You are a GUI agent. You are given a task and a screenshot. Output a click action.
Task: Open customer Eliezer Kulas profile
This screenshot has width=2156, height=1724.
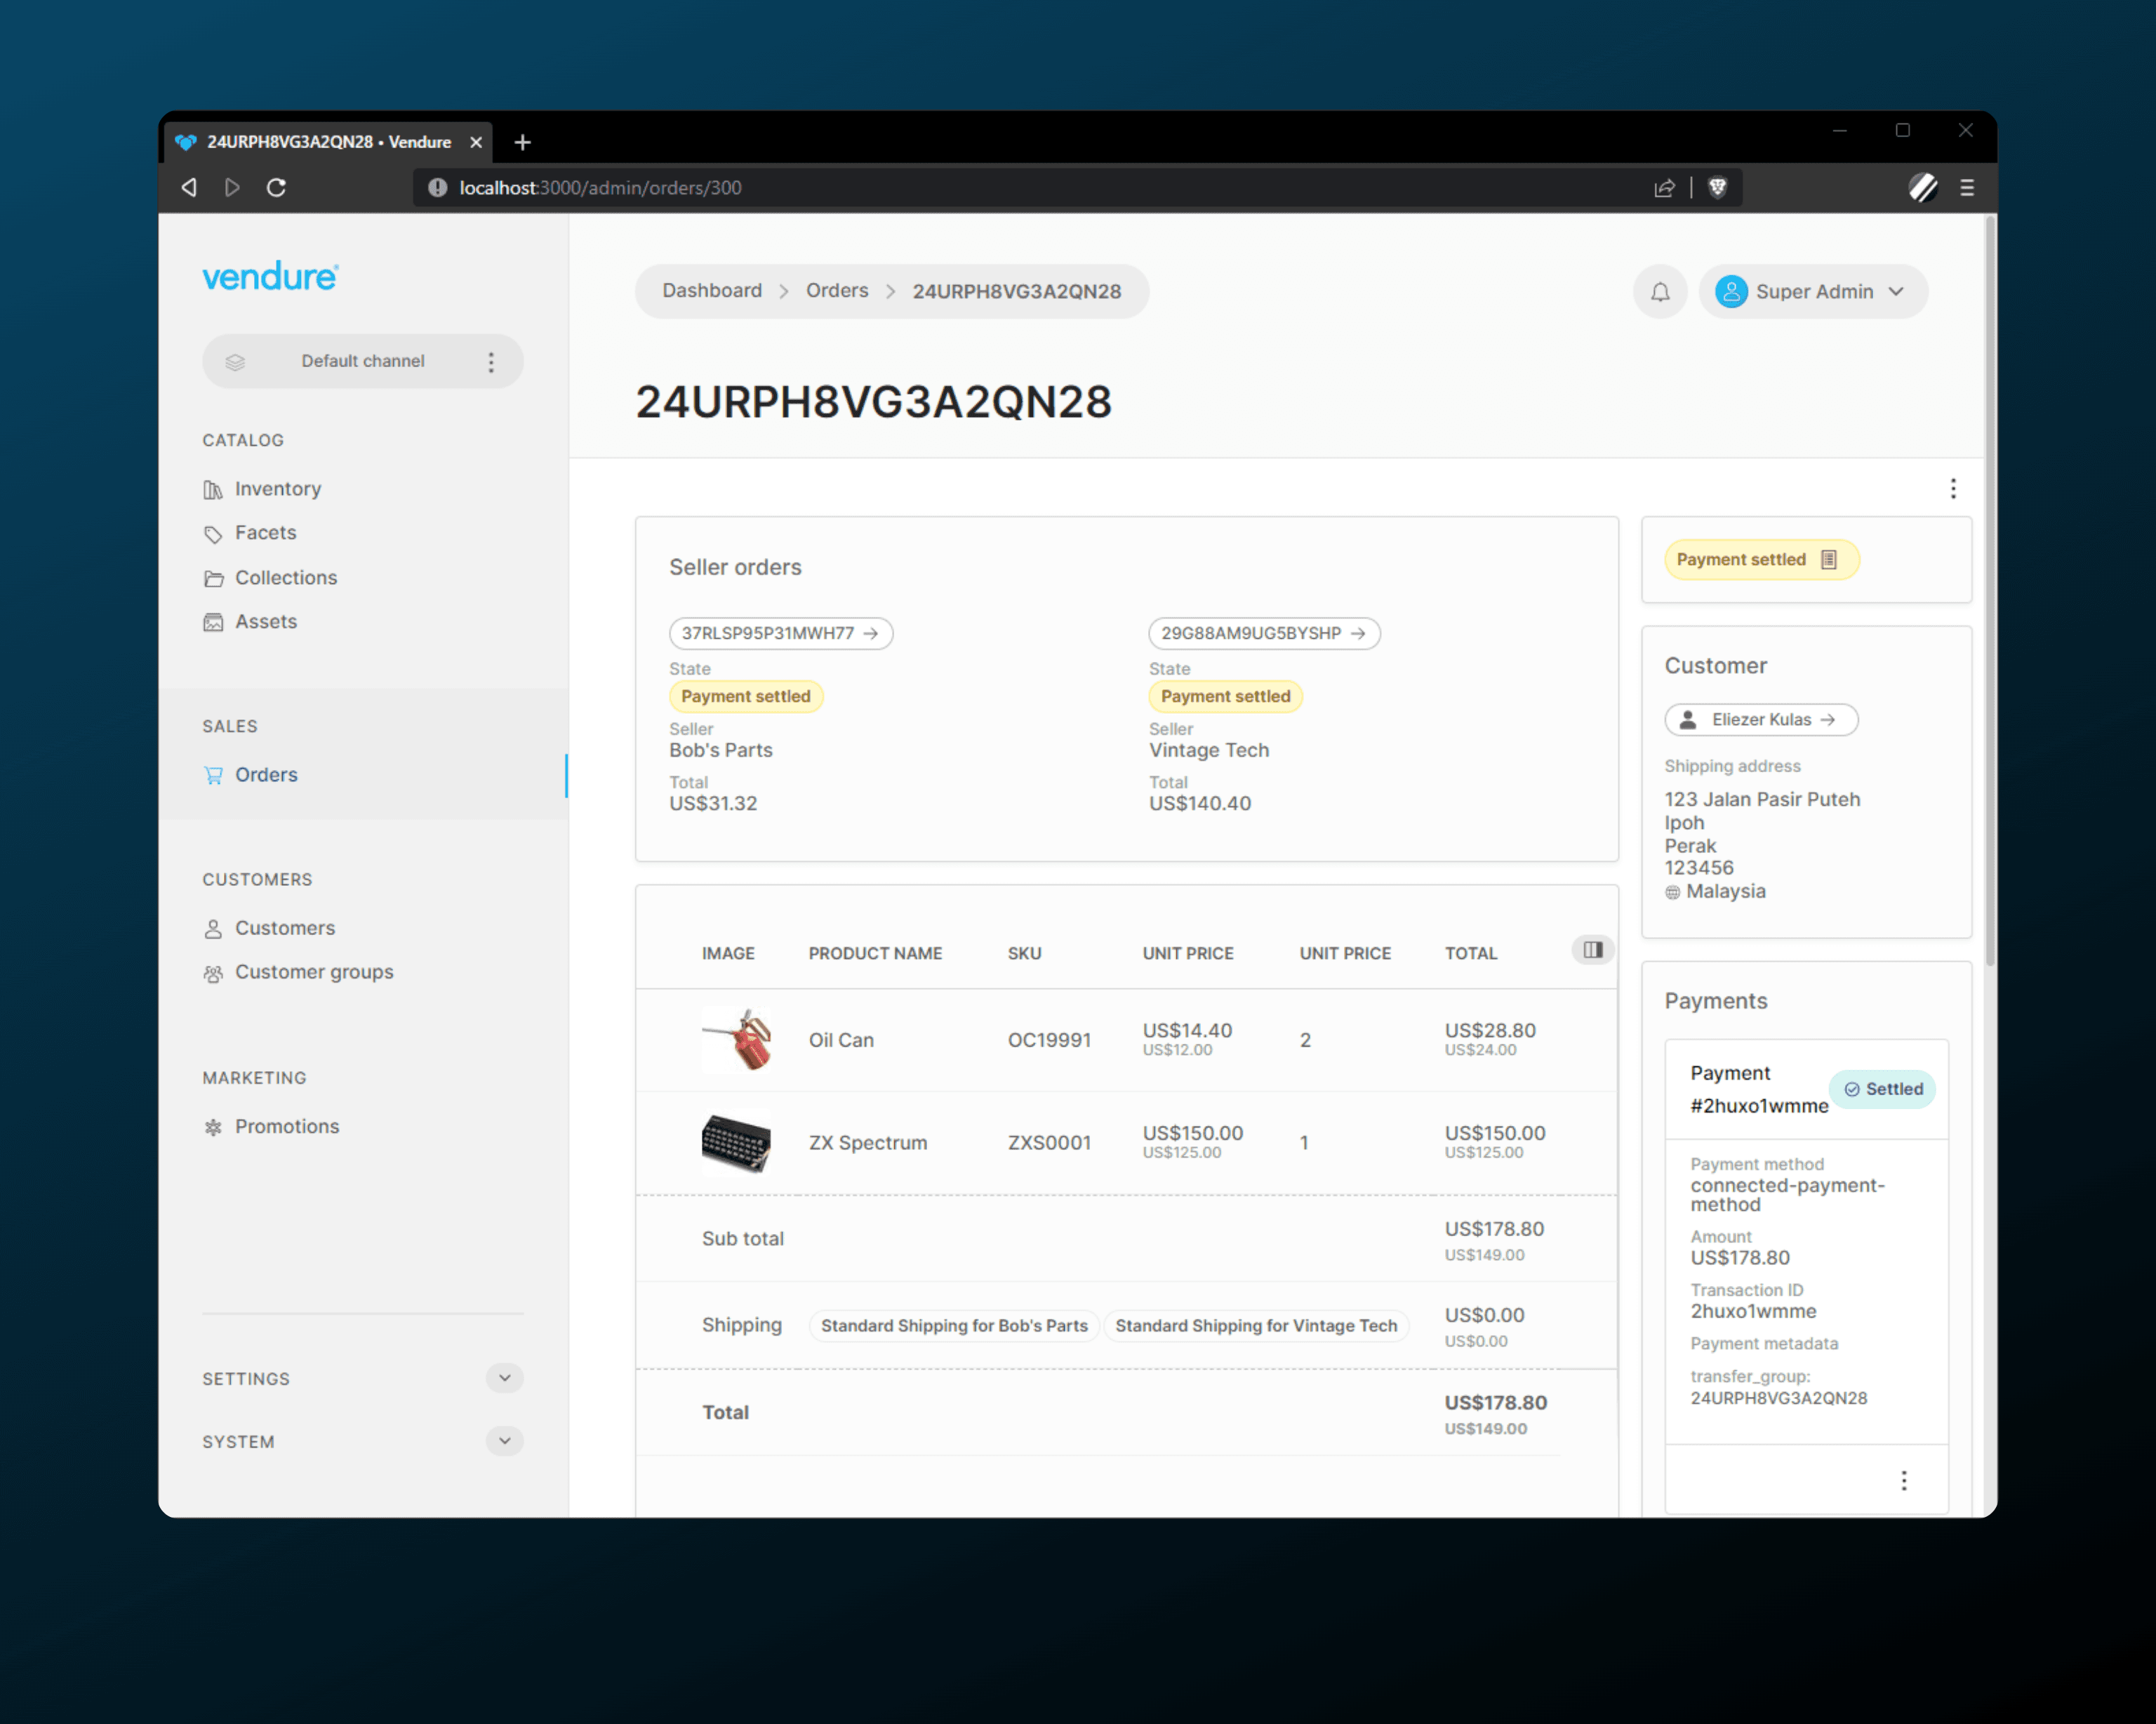(x=1760, y=720)
